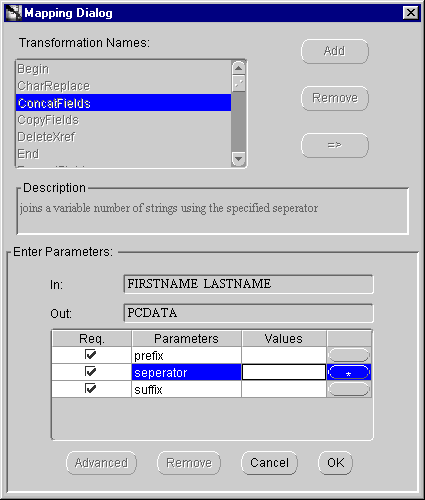The height and width of the screenshot is (500, 425).
Task: Click the blank button in prefix row
Action: tap(349, 355)
